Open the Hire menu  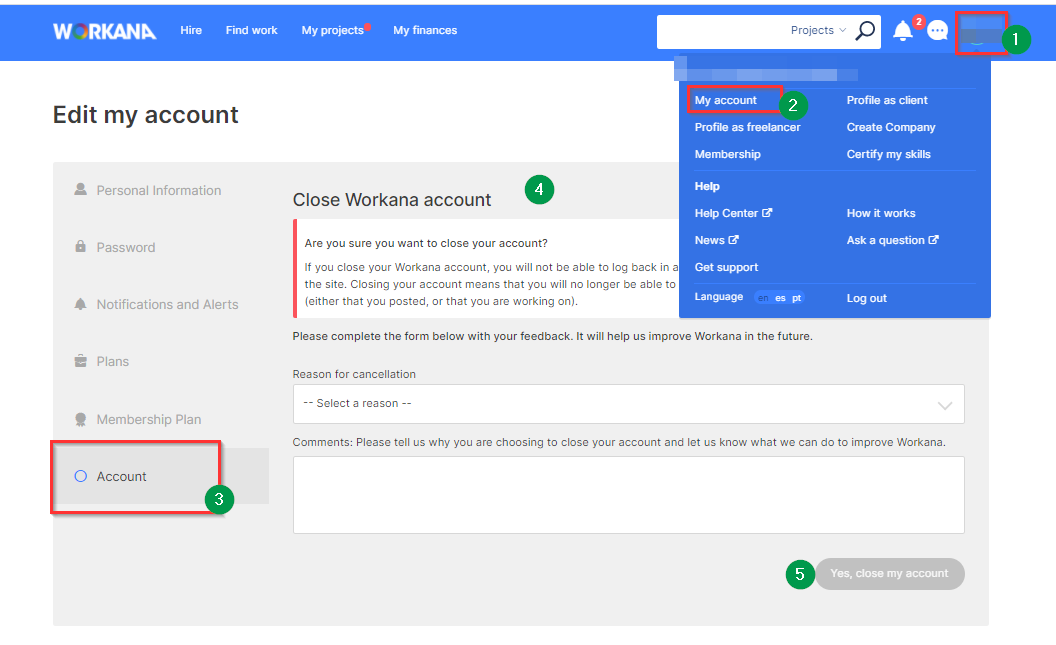(x=191, y=30)
